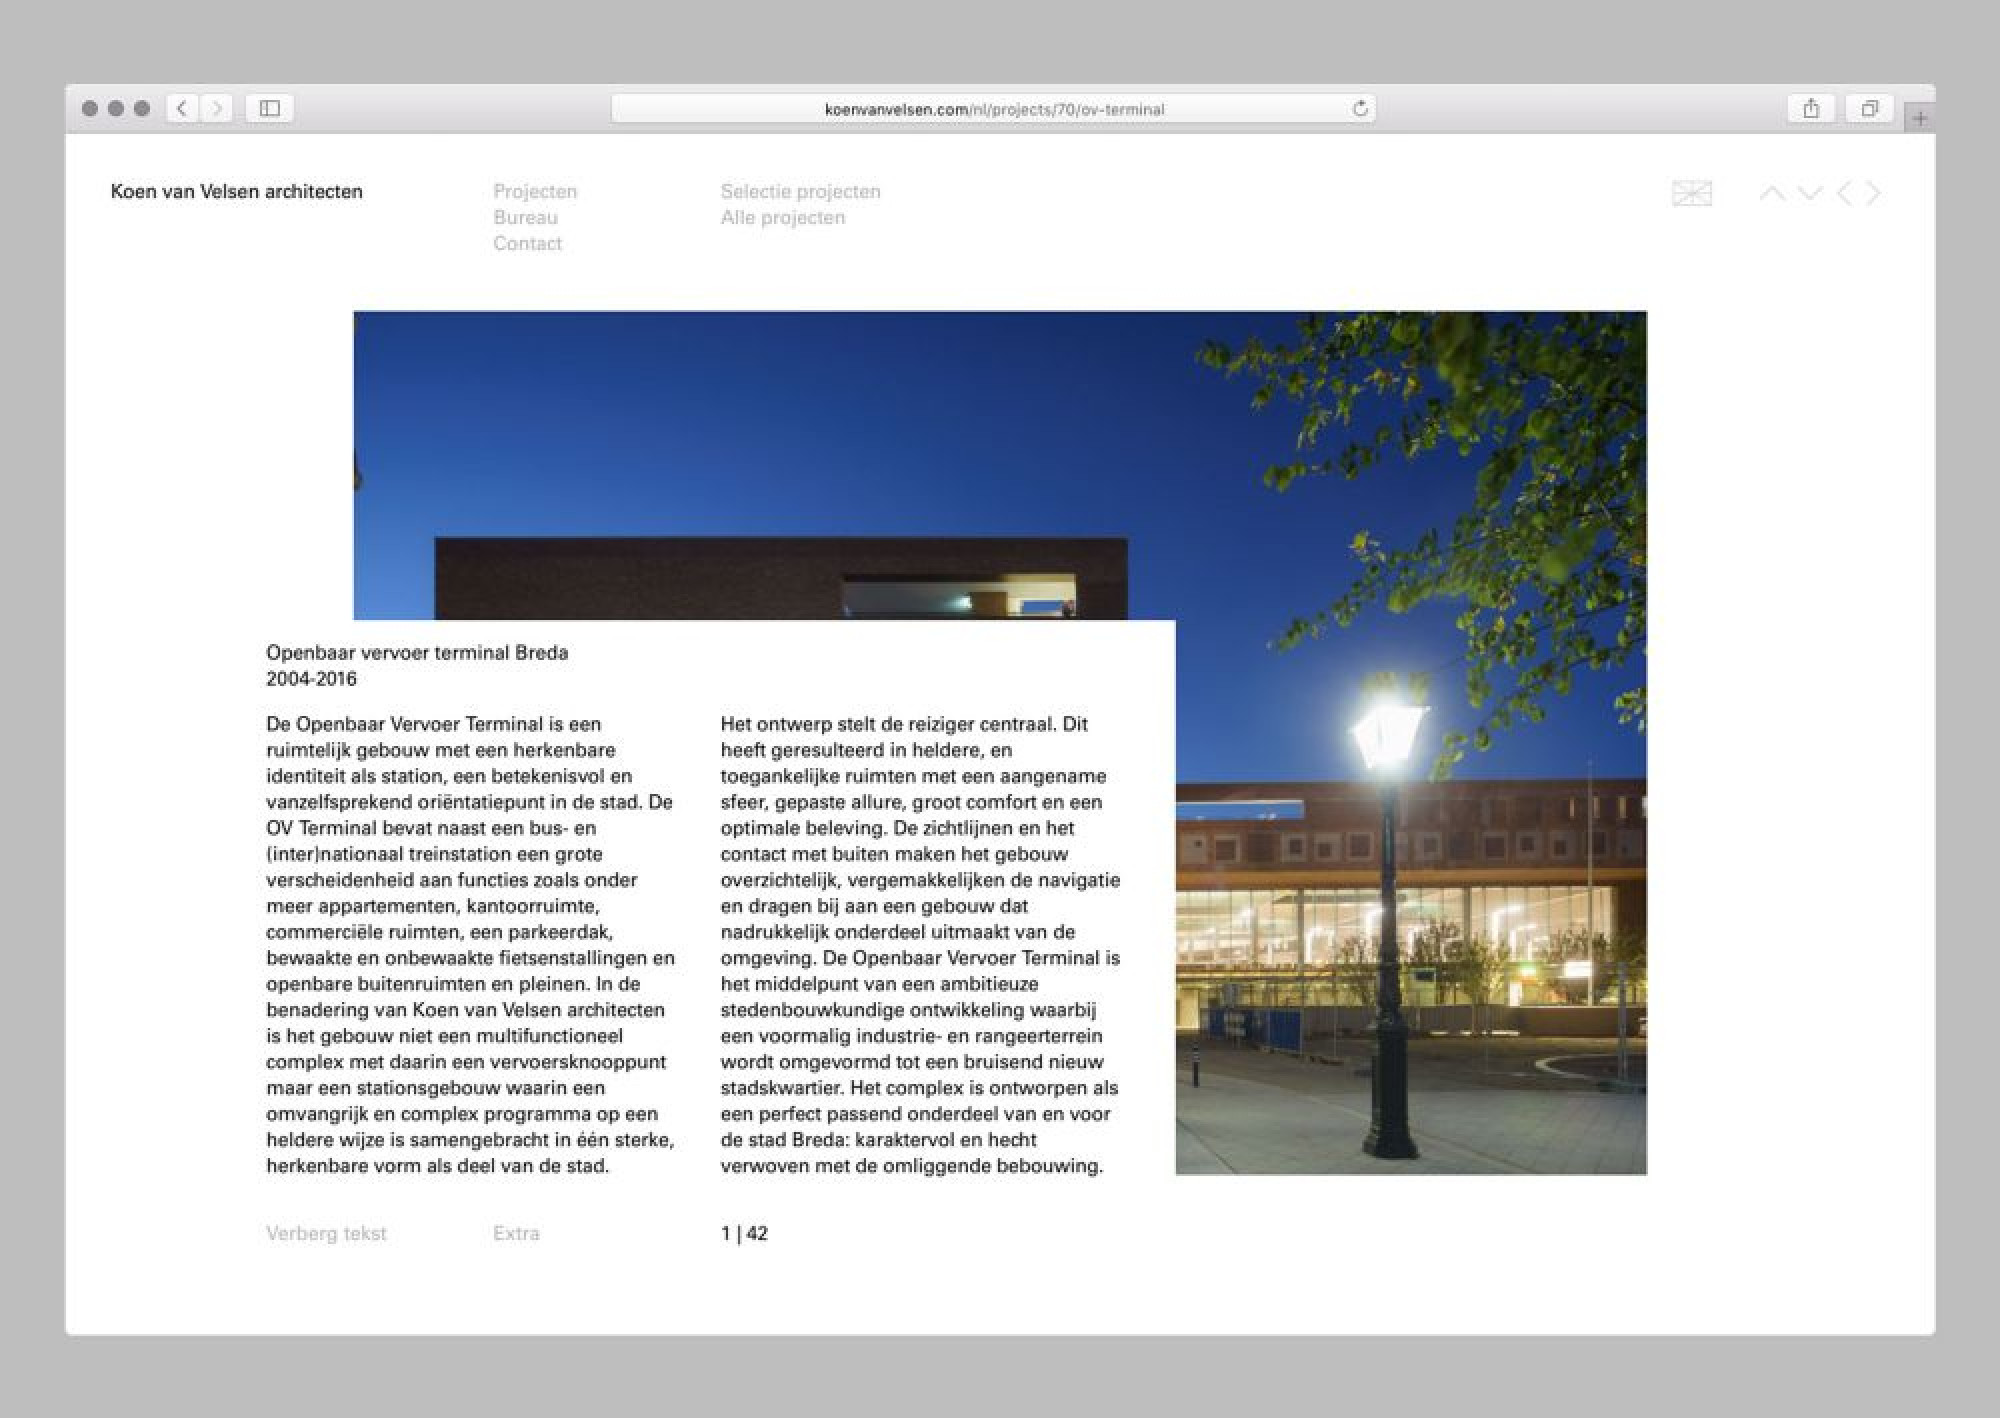This screenshot has height=1418, width=2000.
Task: Open the Bureau menu item
Action: [525, 217]
